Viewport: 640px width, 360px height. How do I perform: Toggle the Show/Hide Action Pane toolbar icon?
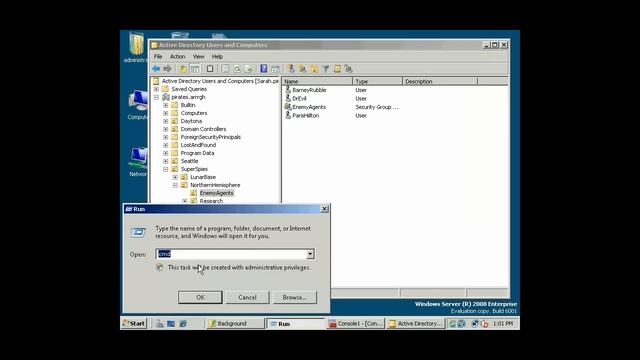(276, 69)
